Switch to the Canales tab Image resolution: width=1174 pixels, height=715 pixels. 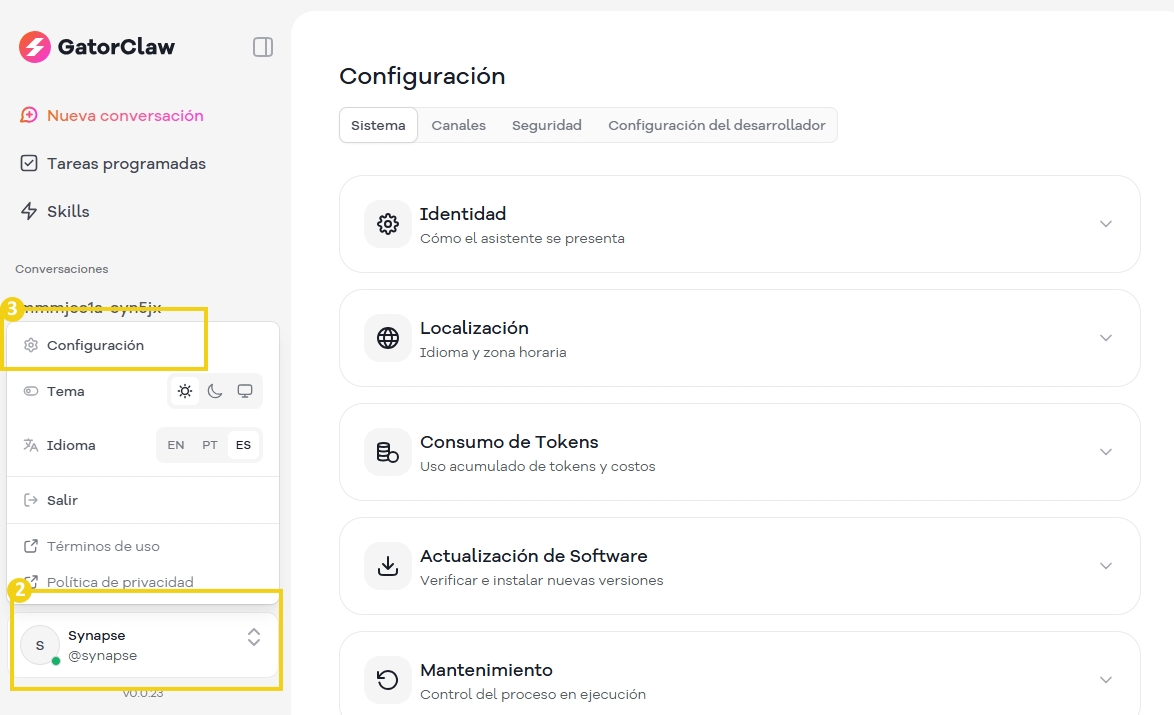(458, 124)
